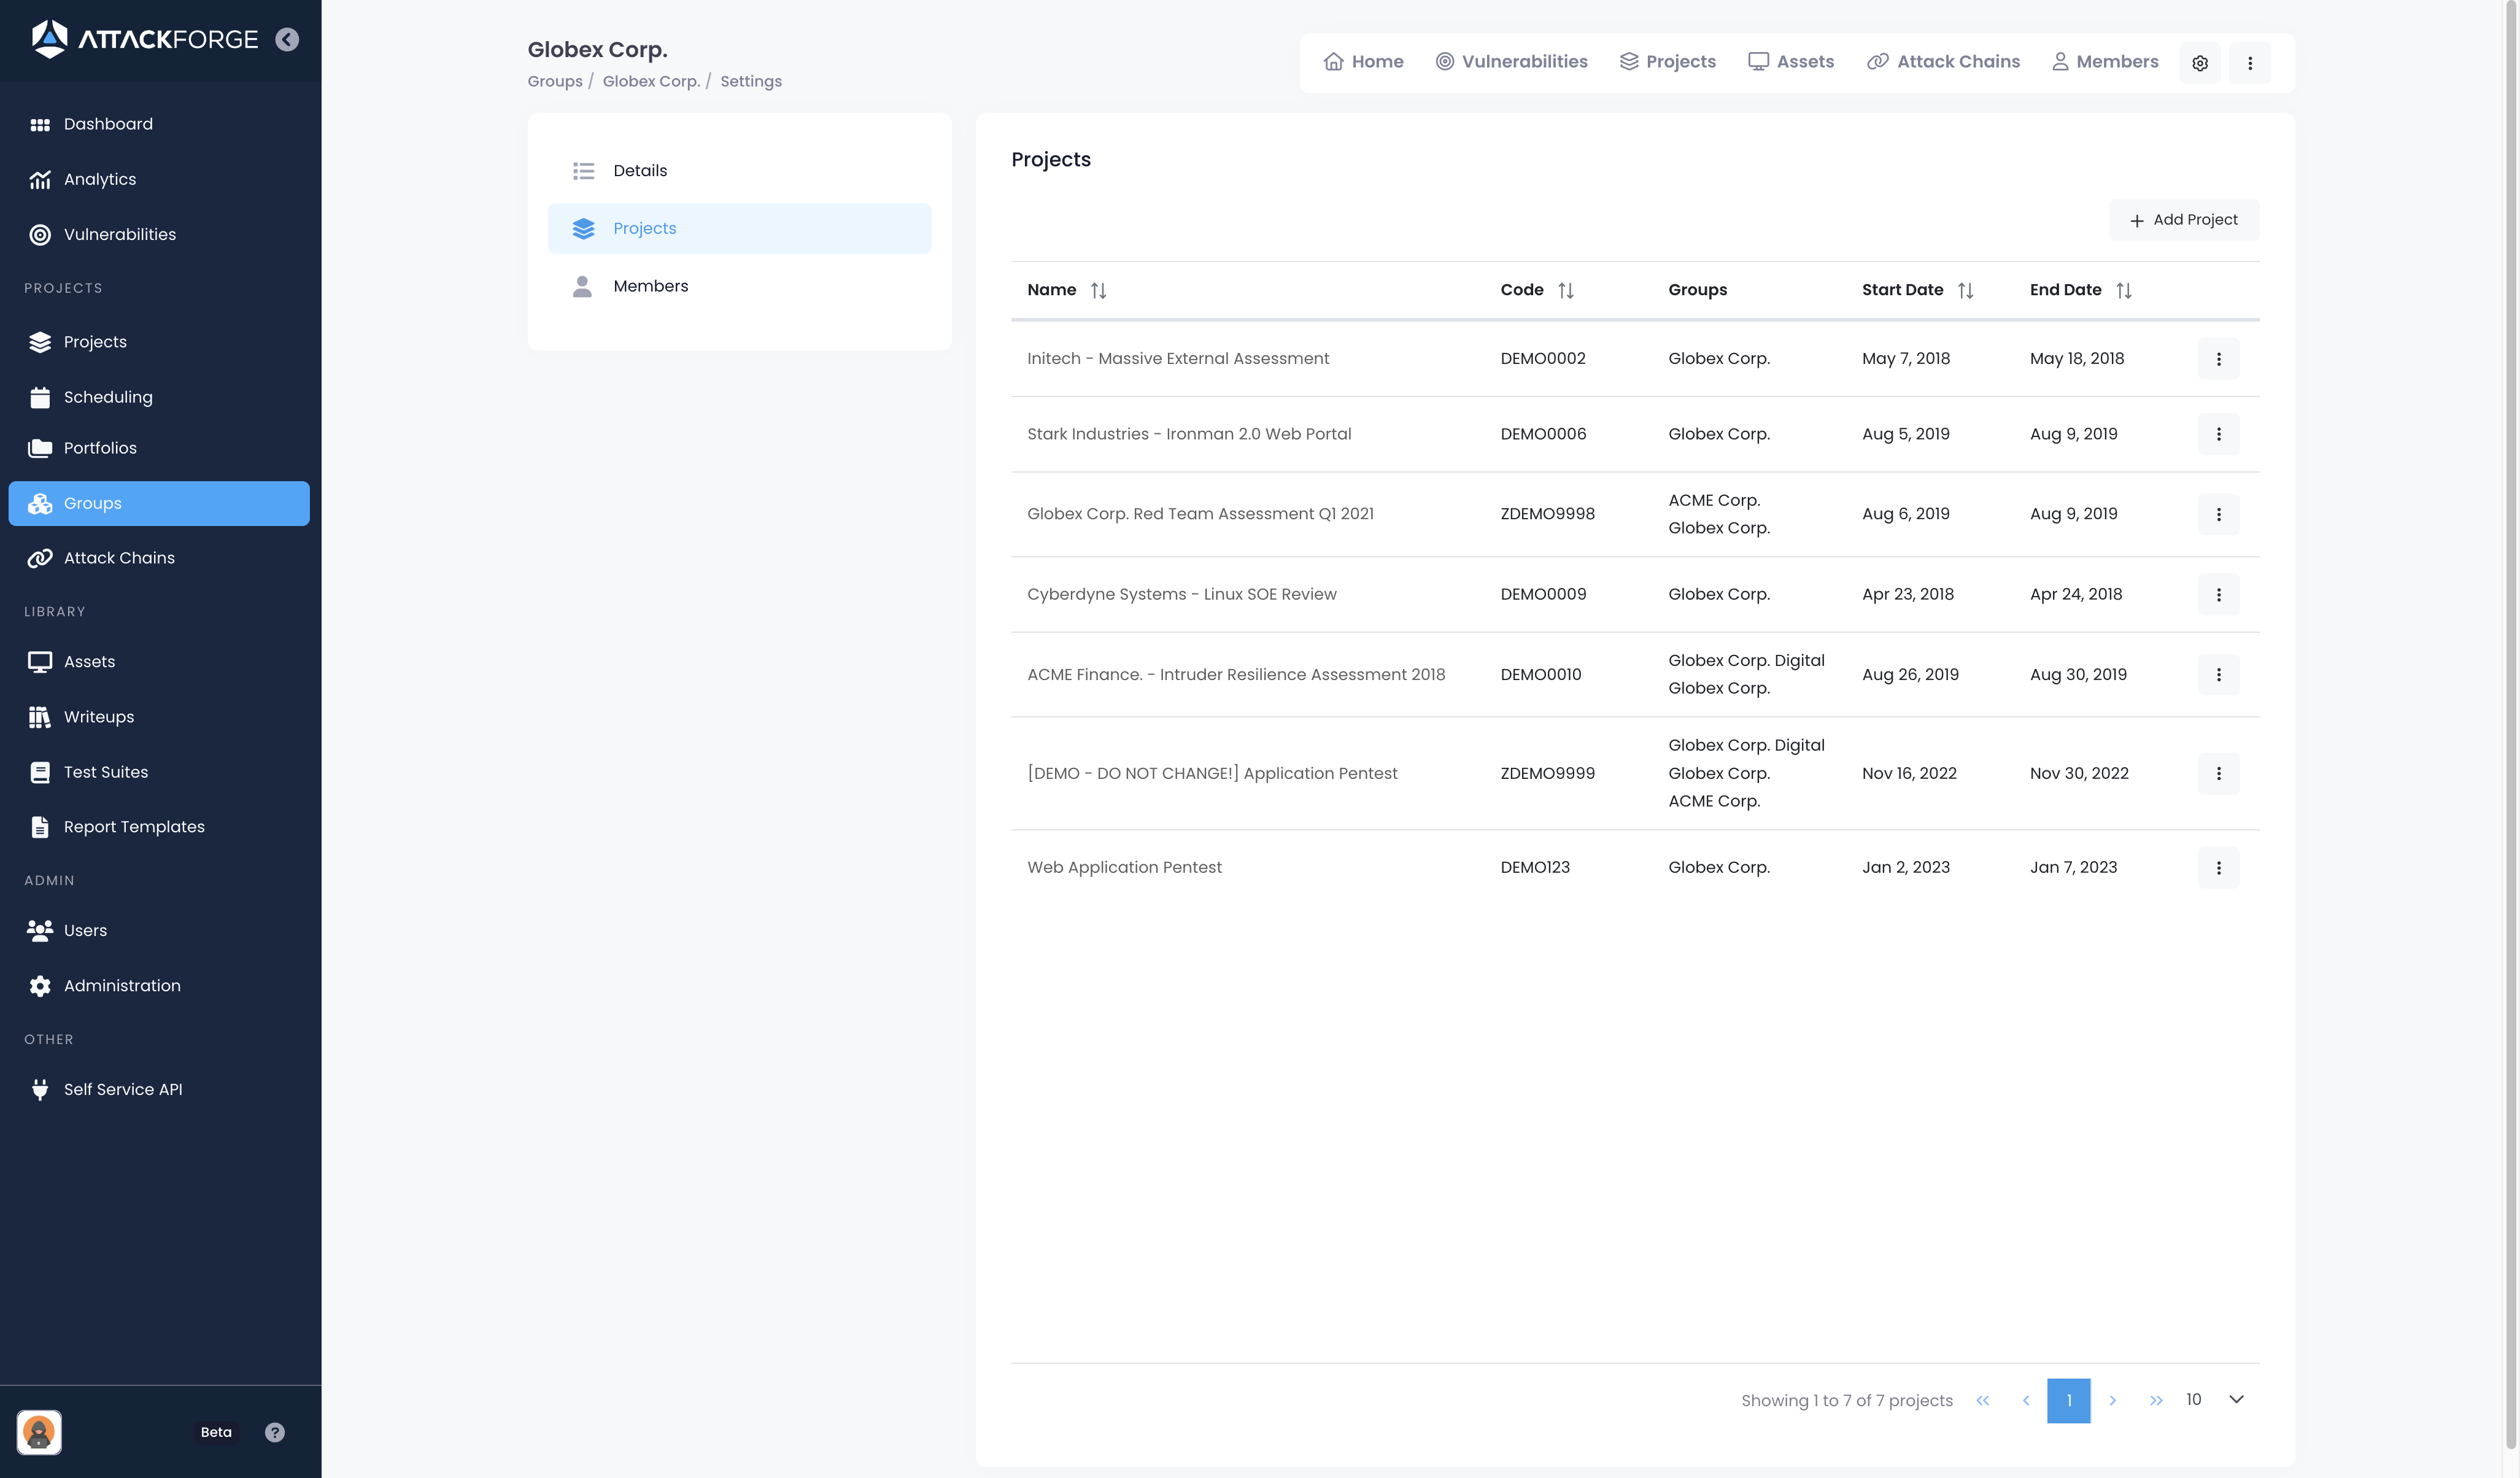Viewport: 2520px width, 1478px height.
Task: Click the ZDEMO9998 code cell
Action: 1547,514
